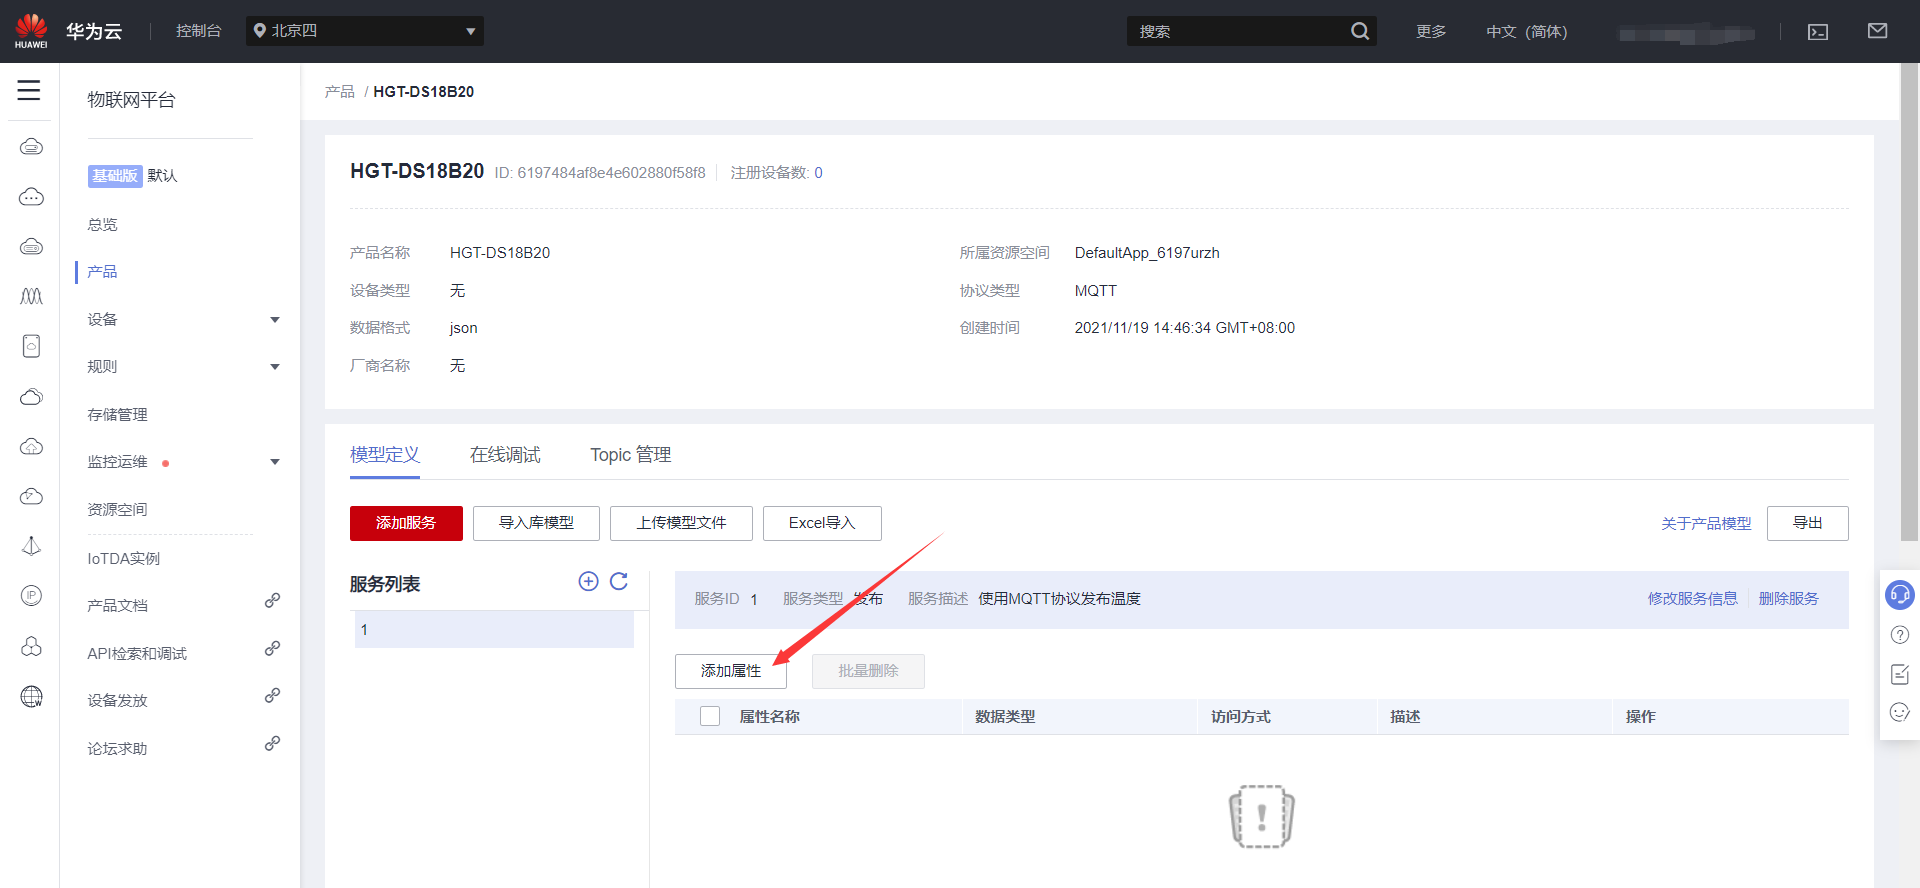Select service 1 in the service list

coord(494,630)
